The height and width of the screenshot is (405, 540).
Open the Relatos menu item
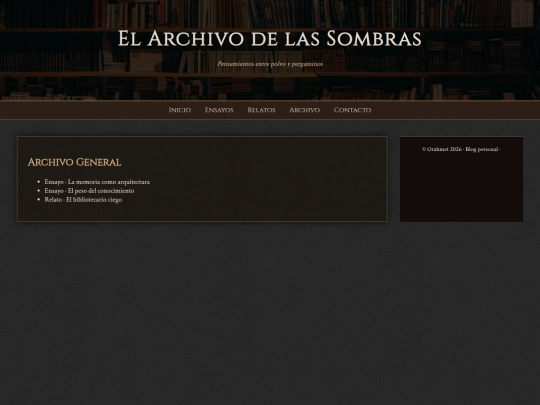pos(261,110)
